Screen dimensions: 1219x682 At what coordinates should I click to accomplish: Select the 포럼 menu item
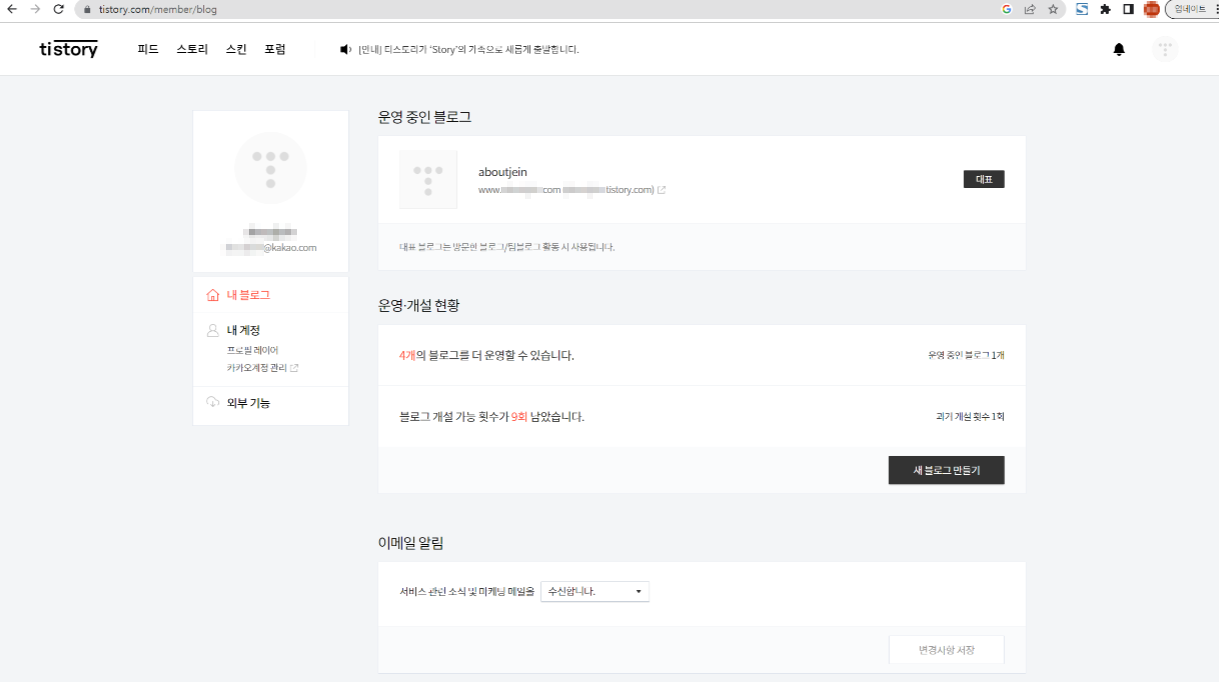[x=277, y=48]
